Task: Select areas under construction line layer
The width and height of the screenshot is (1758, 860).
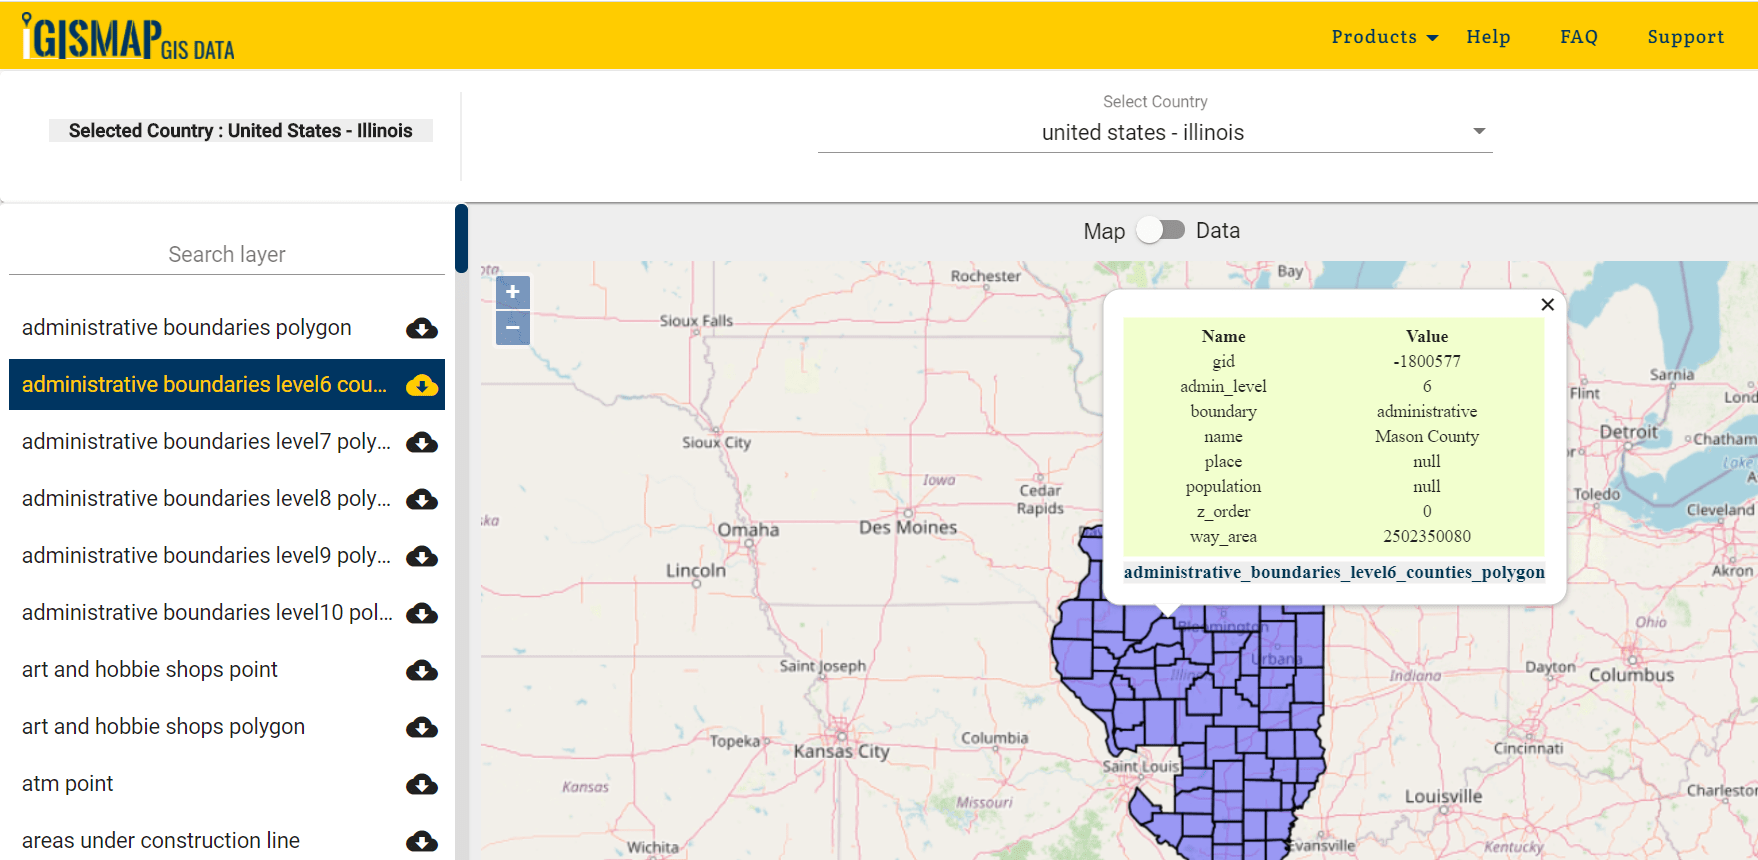Action: point(161,841)
